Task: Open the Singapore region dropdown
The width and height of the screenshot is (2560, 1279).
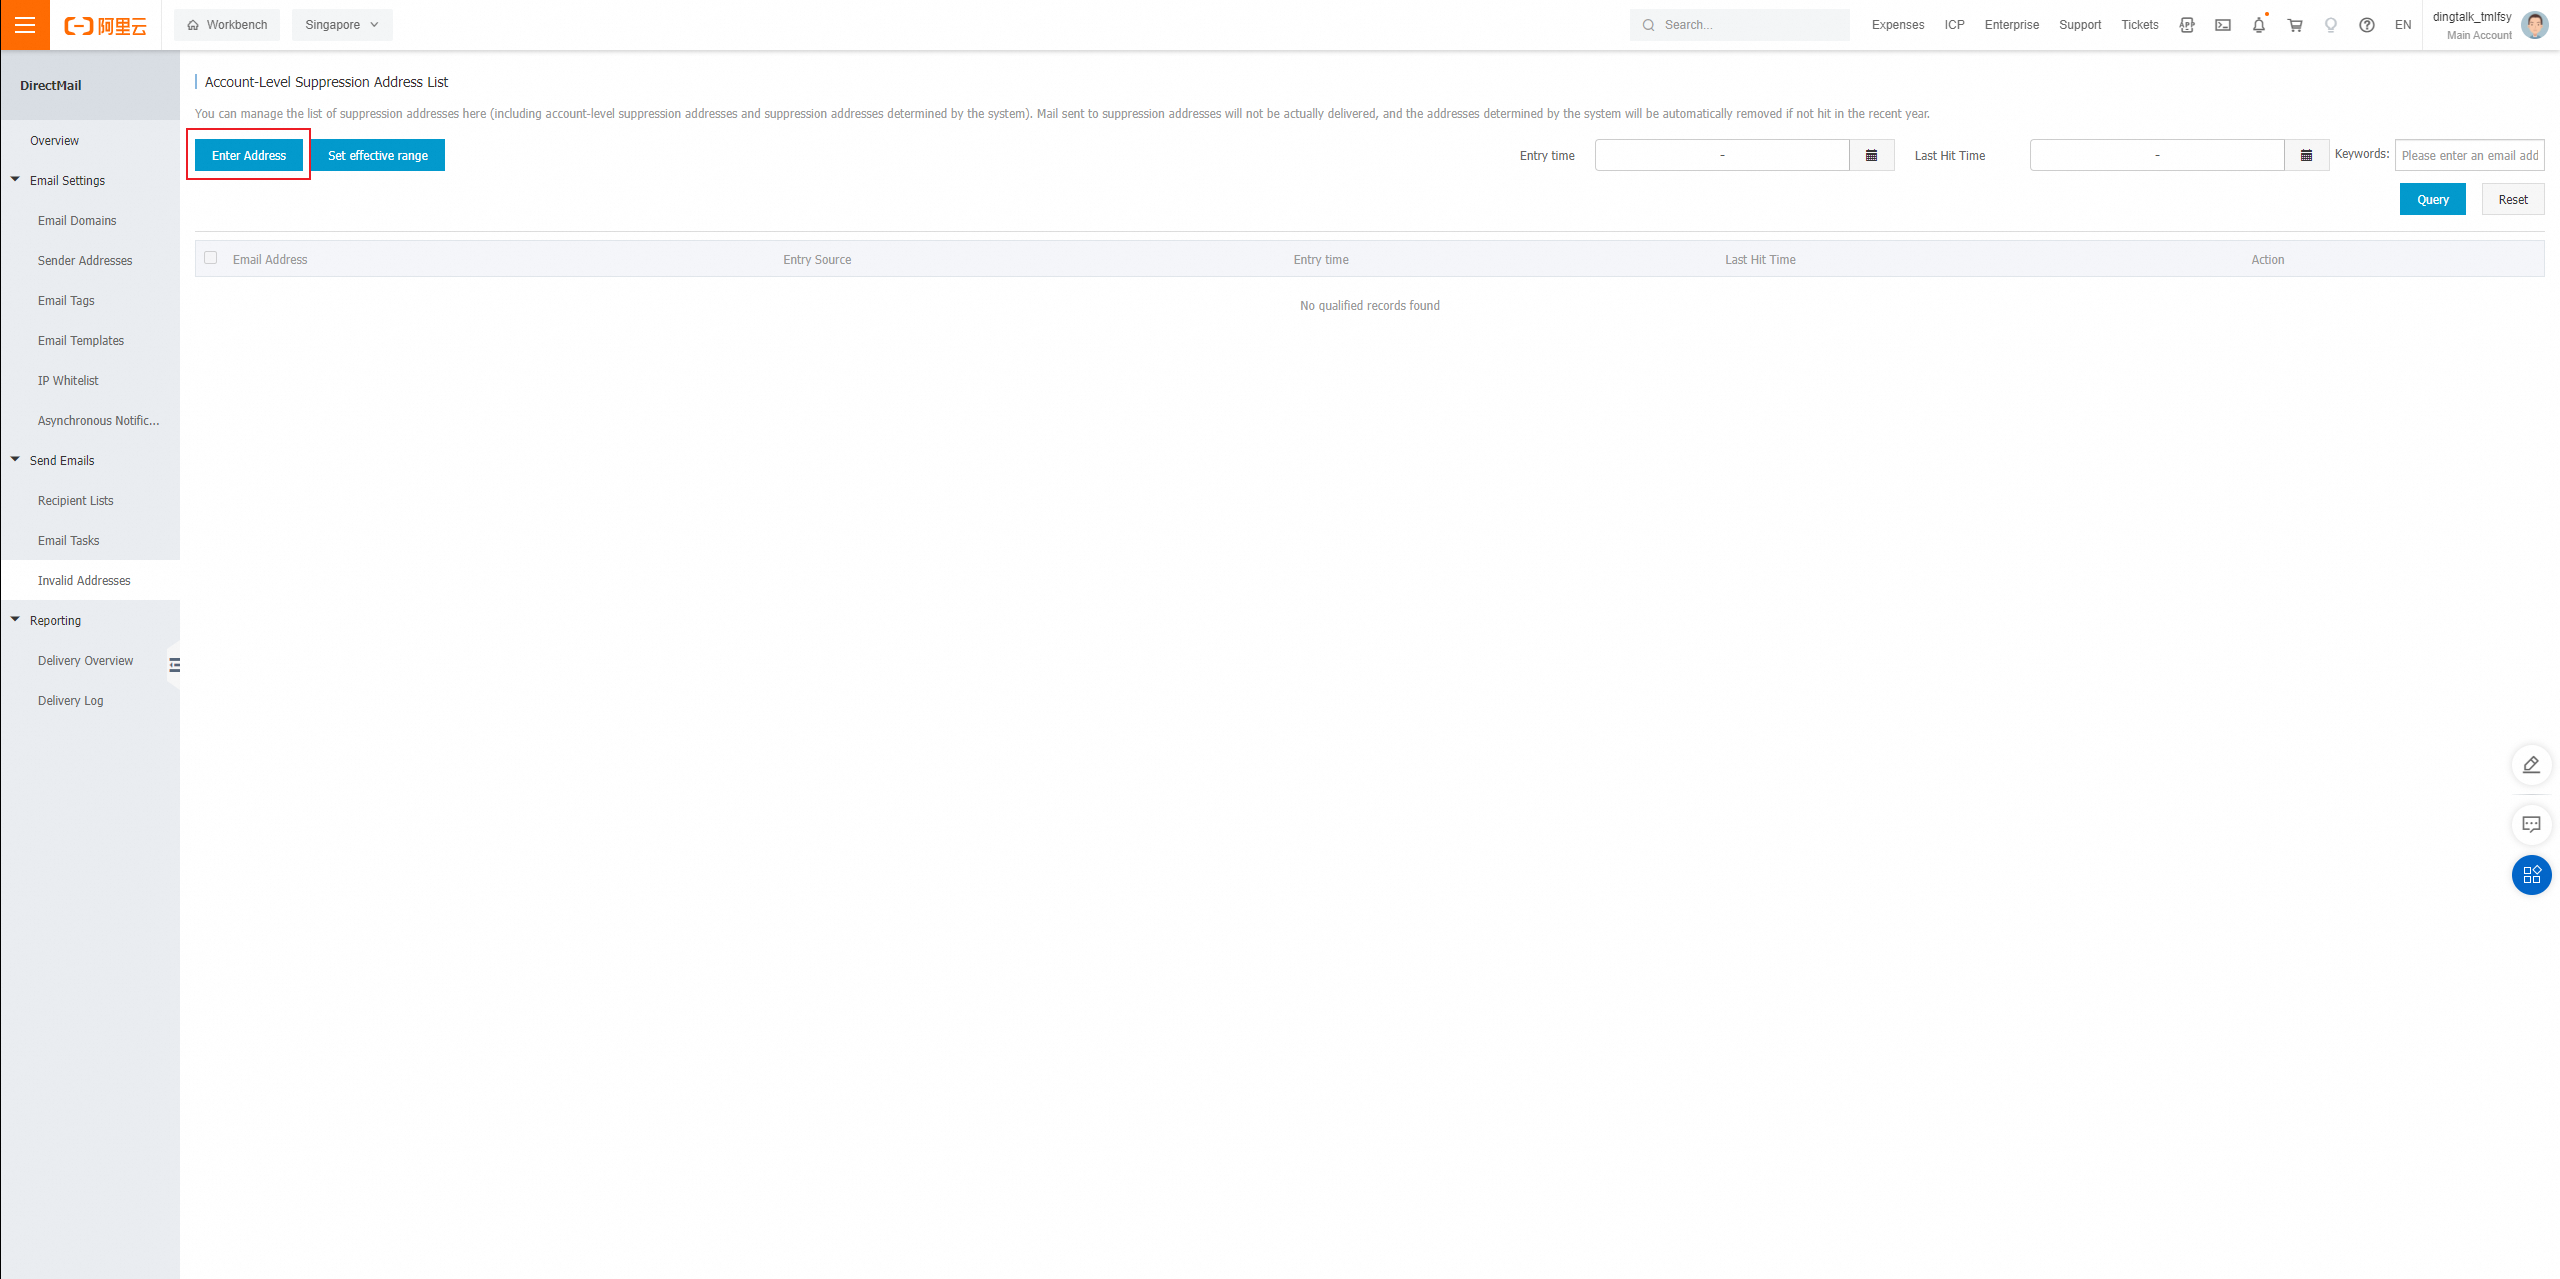Action: (x=342, y=25)
